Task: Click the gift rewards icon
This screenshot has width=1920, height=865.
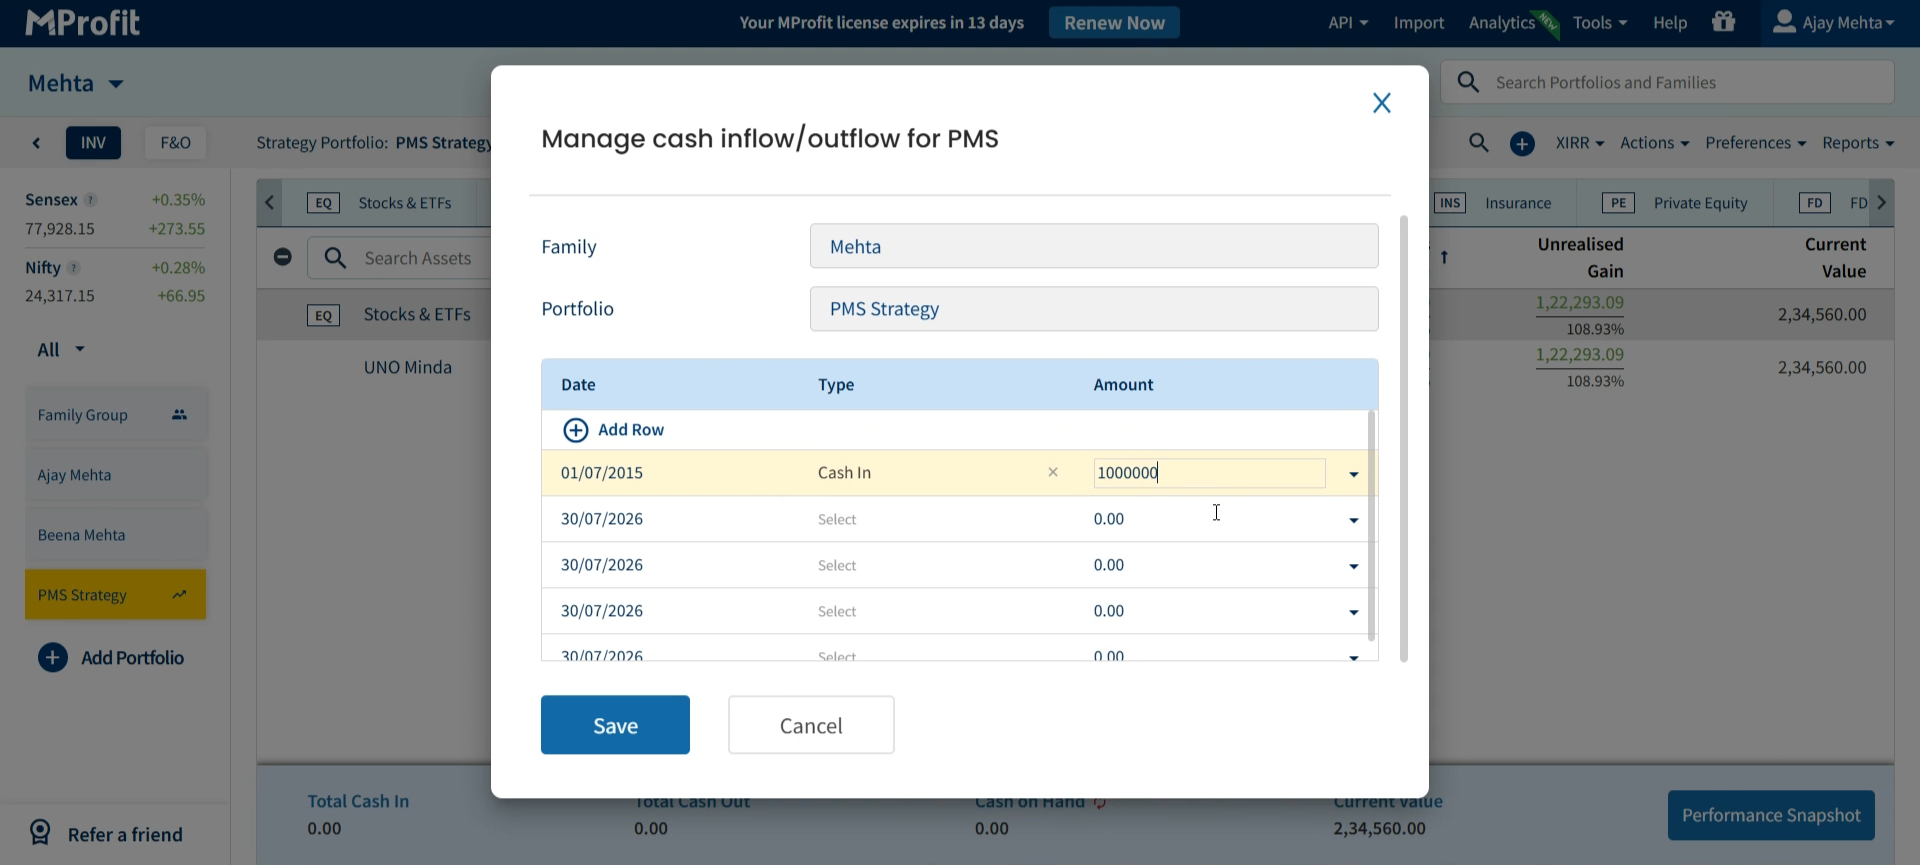Action: [x=1724, y=21]
